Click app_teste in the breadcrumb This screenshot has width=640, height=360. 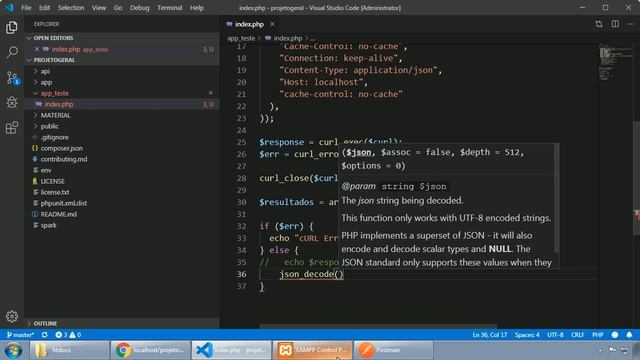pyautogui.click(x=241, y=38)
